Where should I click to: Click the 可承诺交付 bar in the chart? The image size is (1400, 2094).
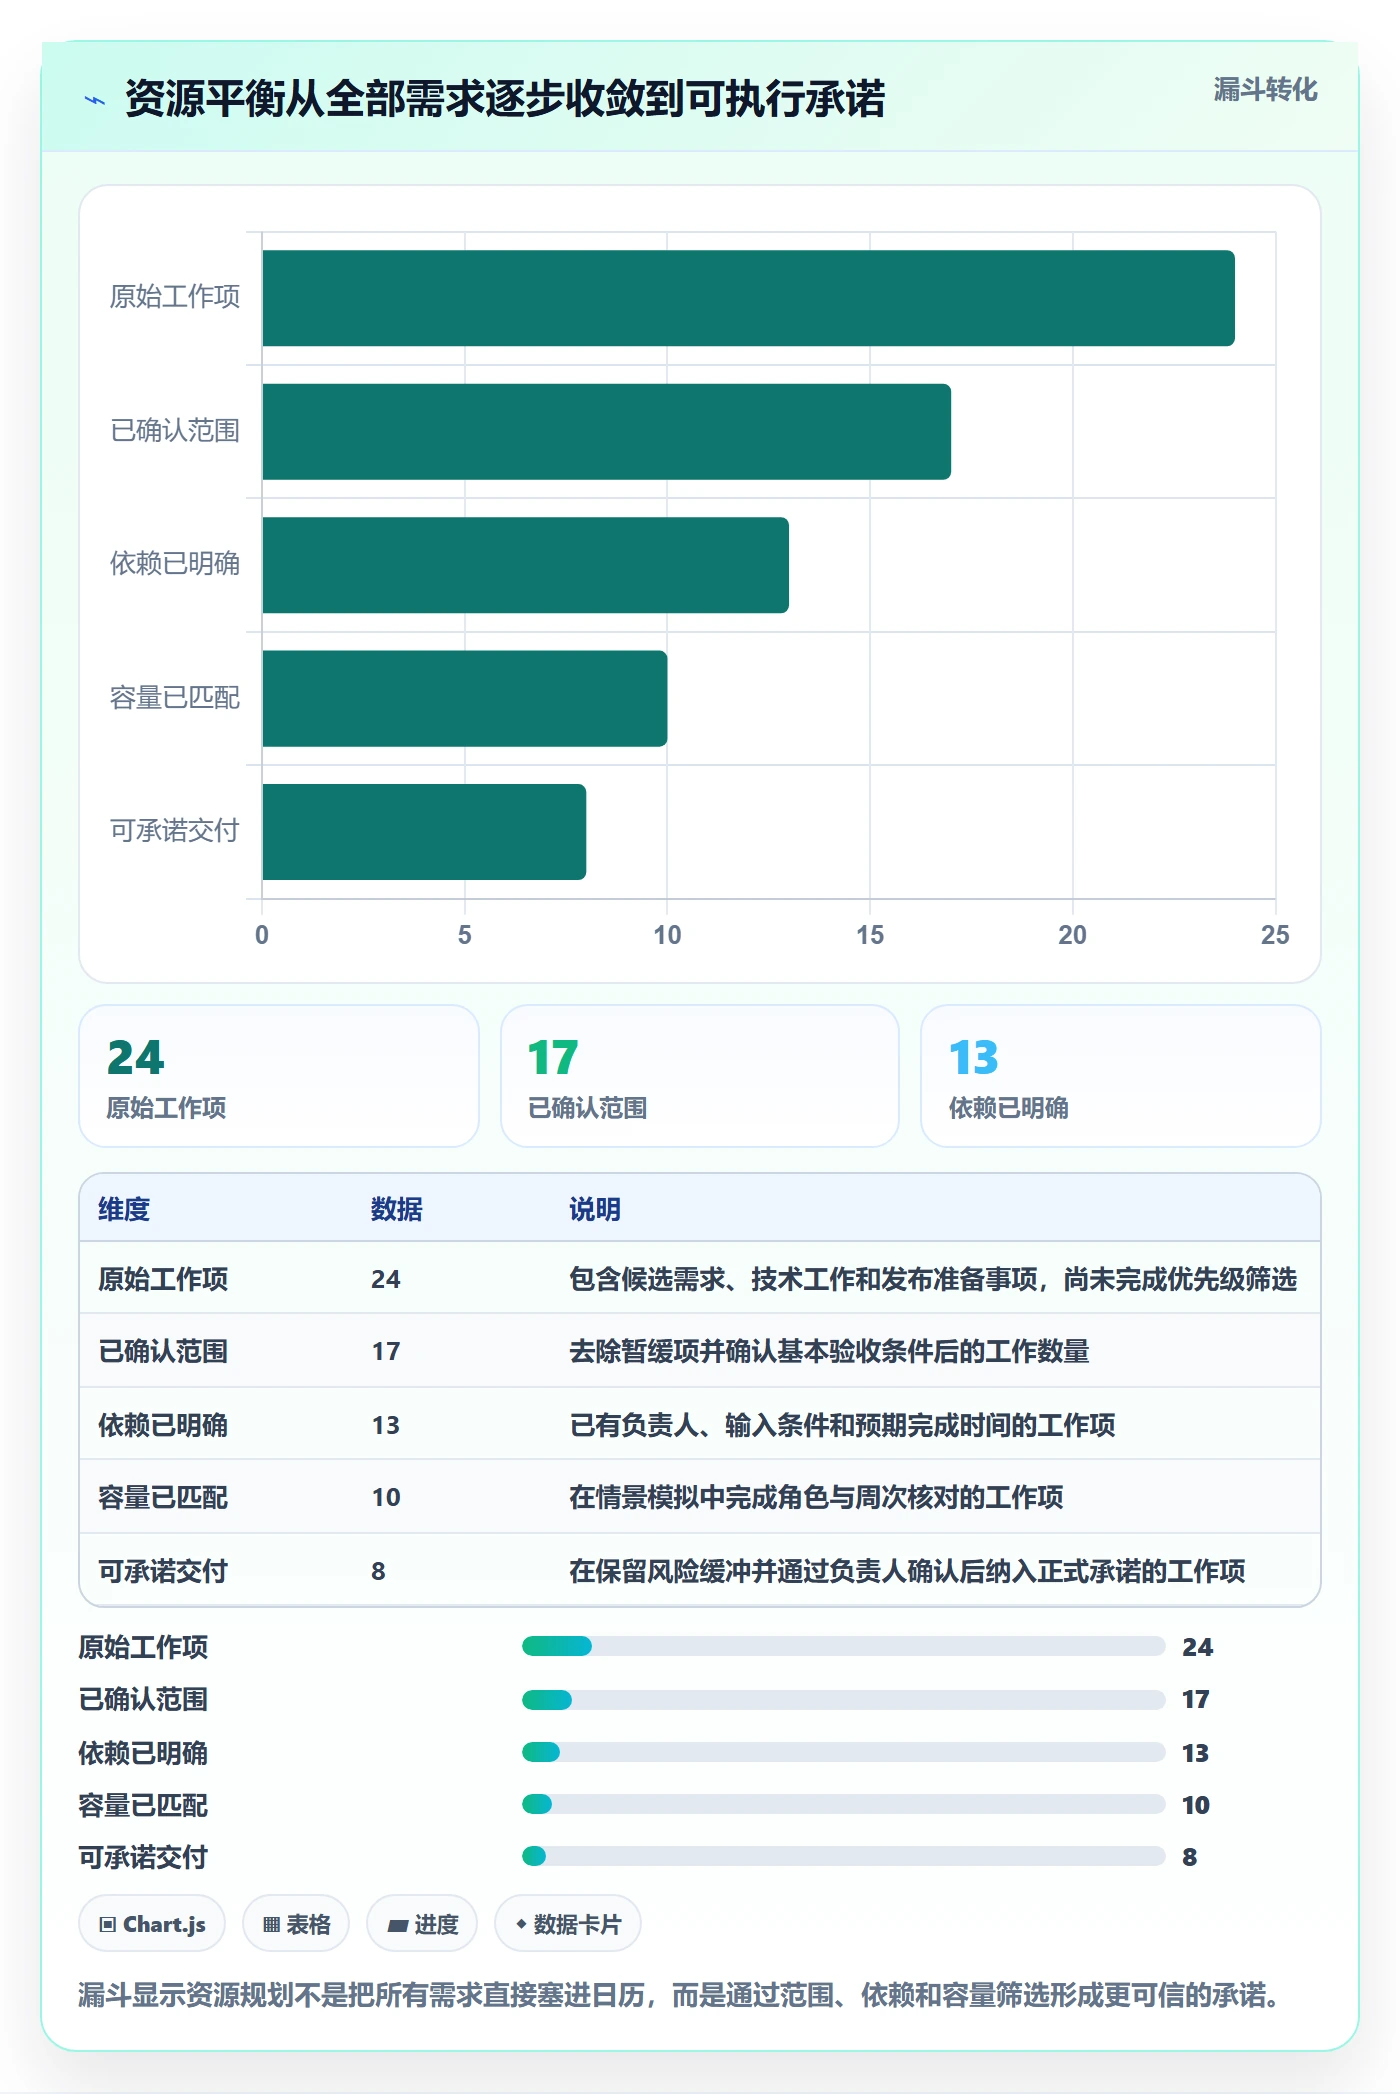click(x=424, y=832)
